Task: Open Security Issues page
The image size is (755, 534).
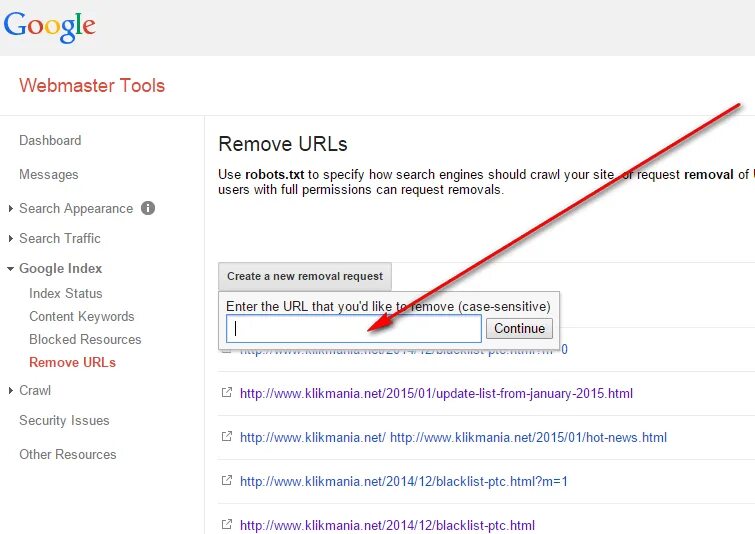Action: 65,420
